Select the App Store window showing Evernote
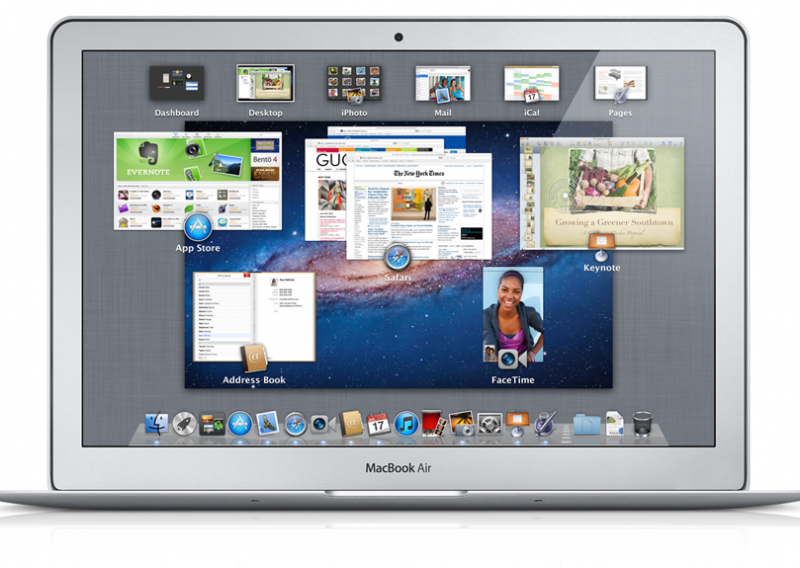This screenshot has width=800, height=568. (198, 181)
